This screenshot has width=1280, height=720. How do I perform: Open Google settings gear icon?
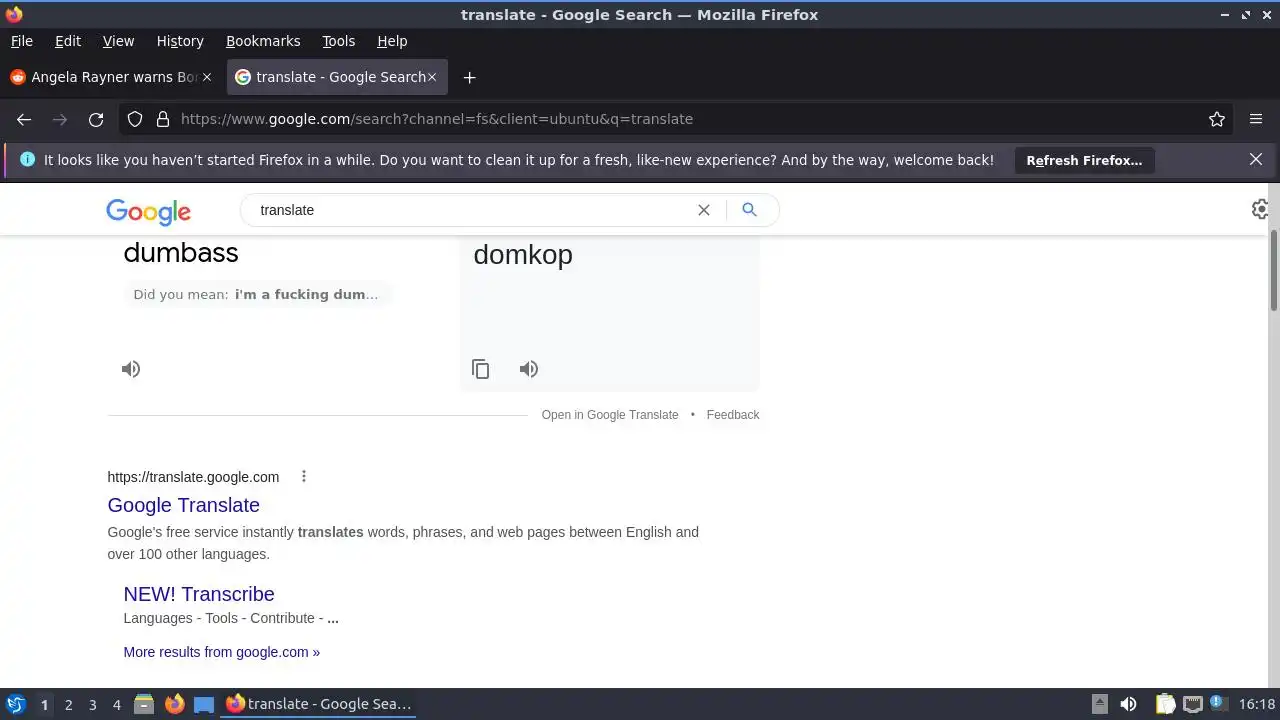pyautogui.click(x=1260, y=209)
